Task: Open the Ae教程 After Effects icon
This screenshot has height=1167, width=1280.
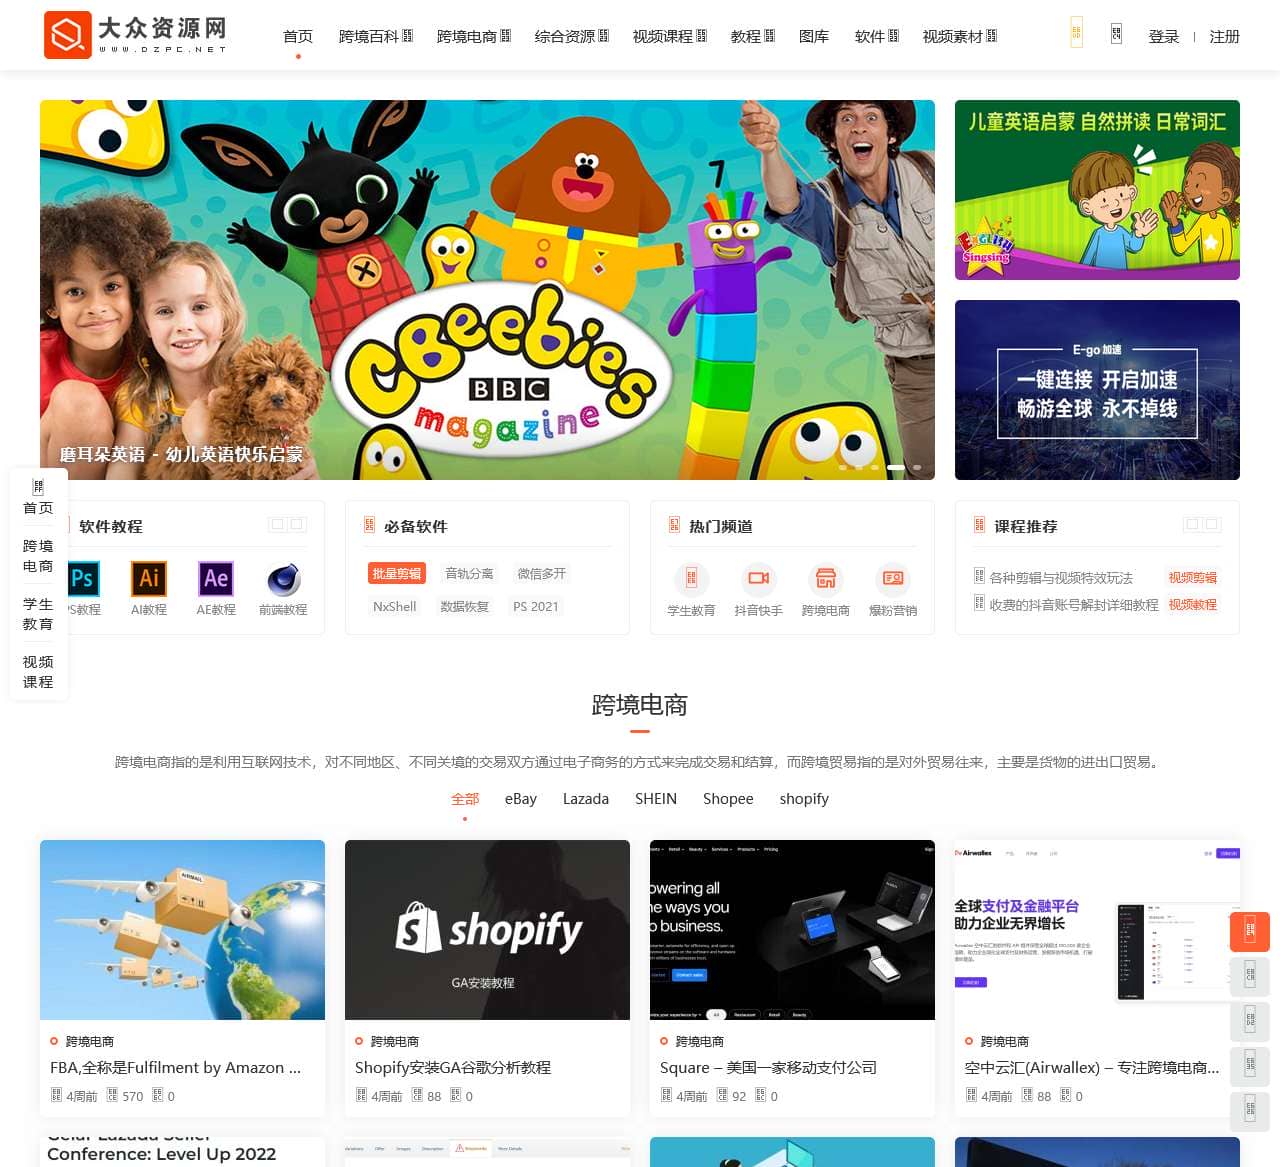Action: coord(216,579)
